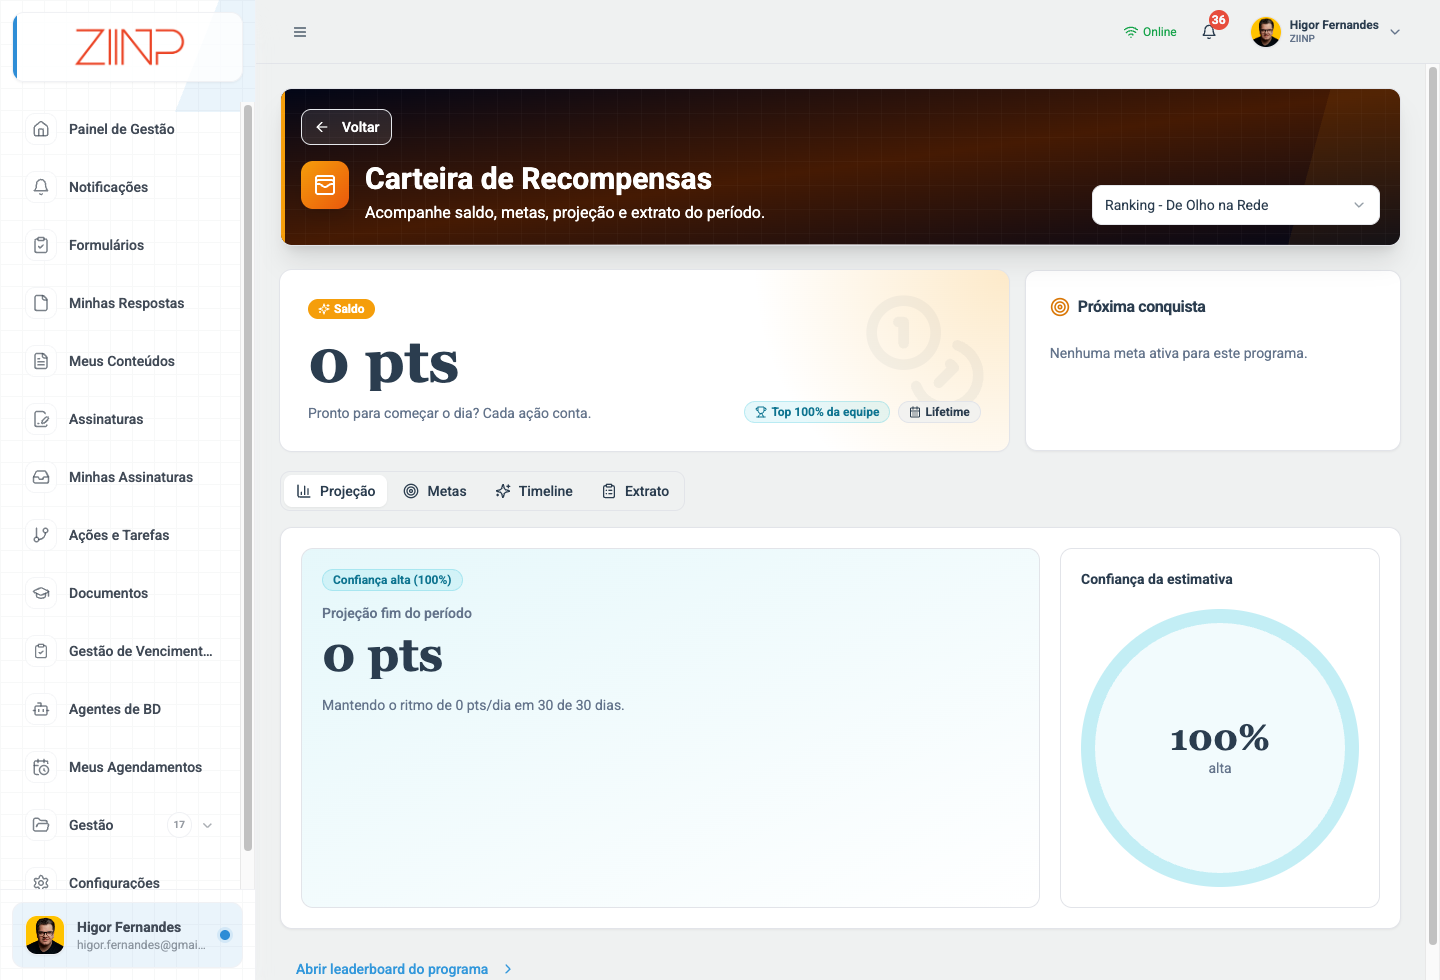
Task: Click the Agentes de BD robot icon
Action: (41, 709)
